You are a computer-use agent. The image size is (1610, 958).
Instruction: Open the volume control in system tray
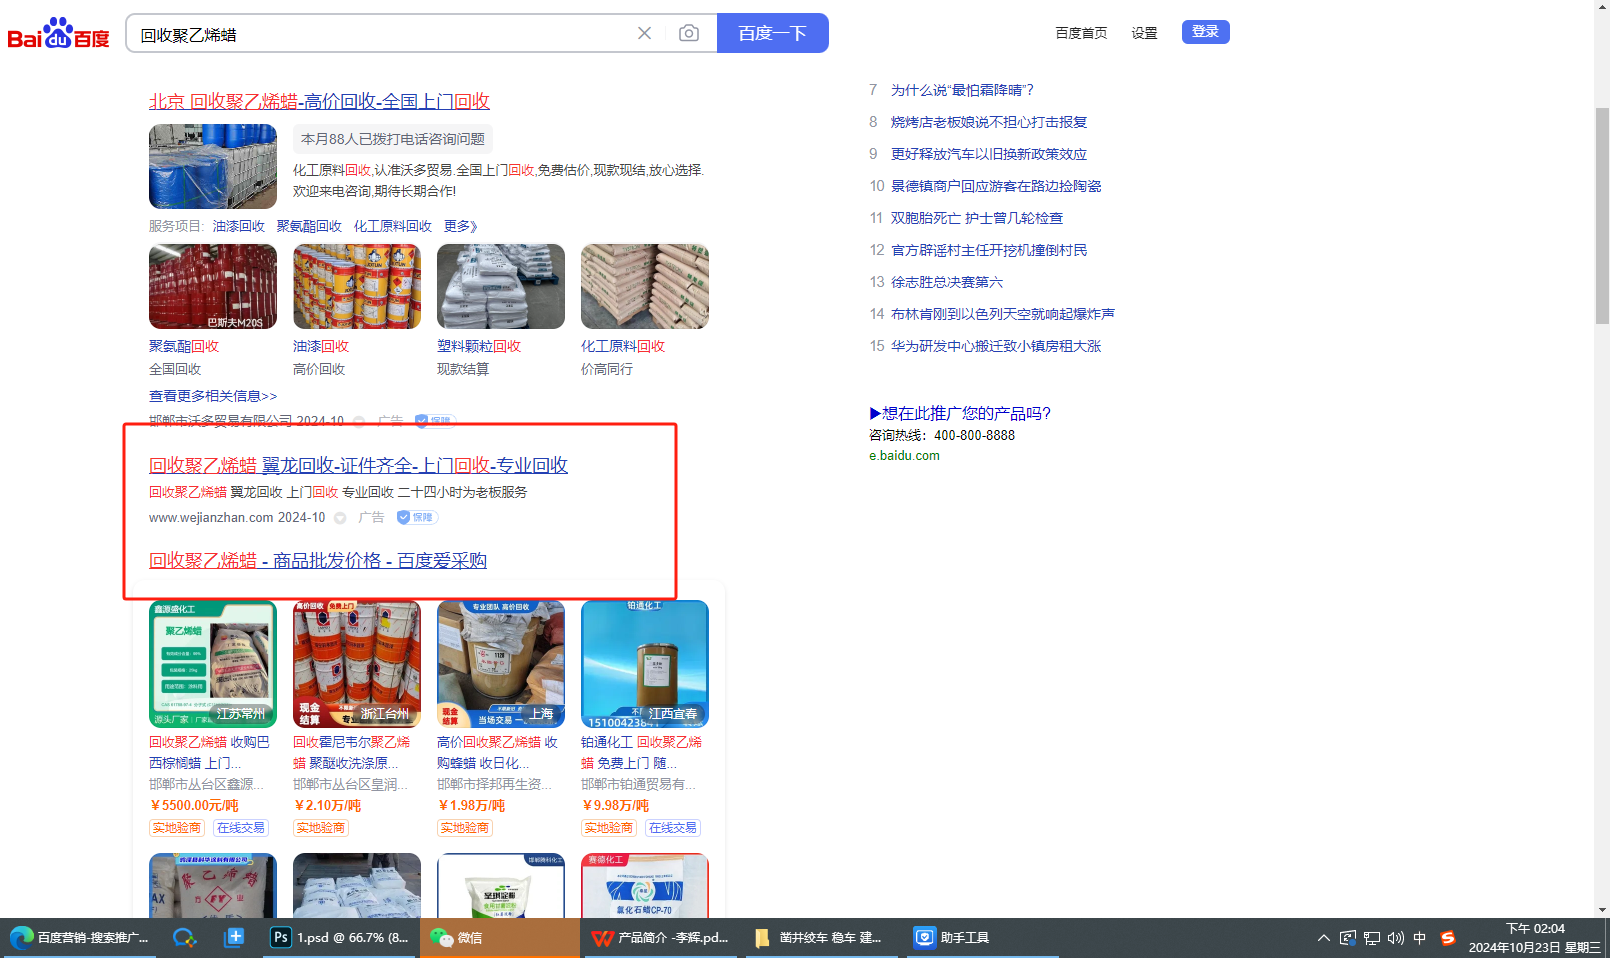click(1396, 938)
